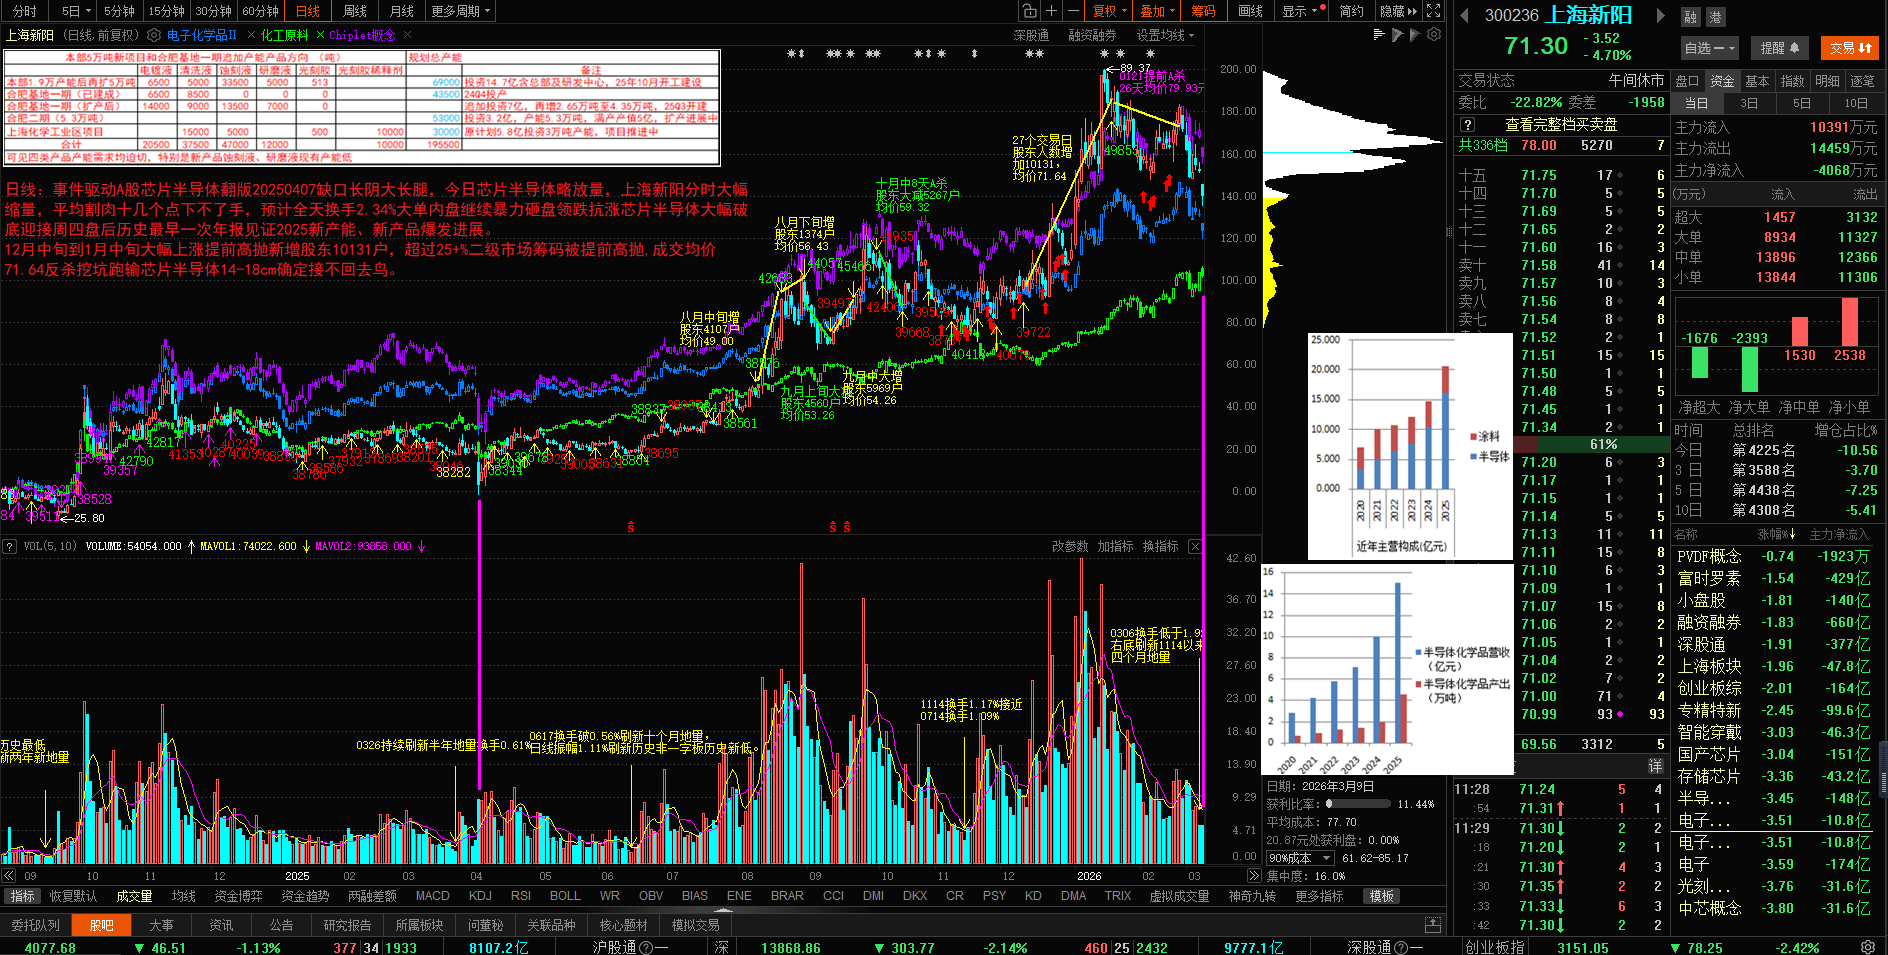Click the capacity plan table image
Viewport: 1888px width, 955px height.
pos(362,108)
